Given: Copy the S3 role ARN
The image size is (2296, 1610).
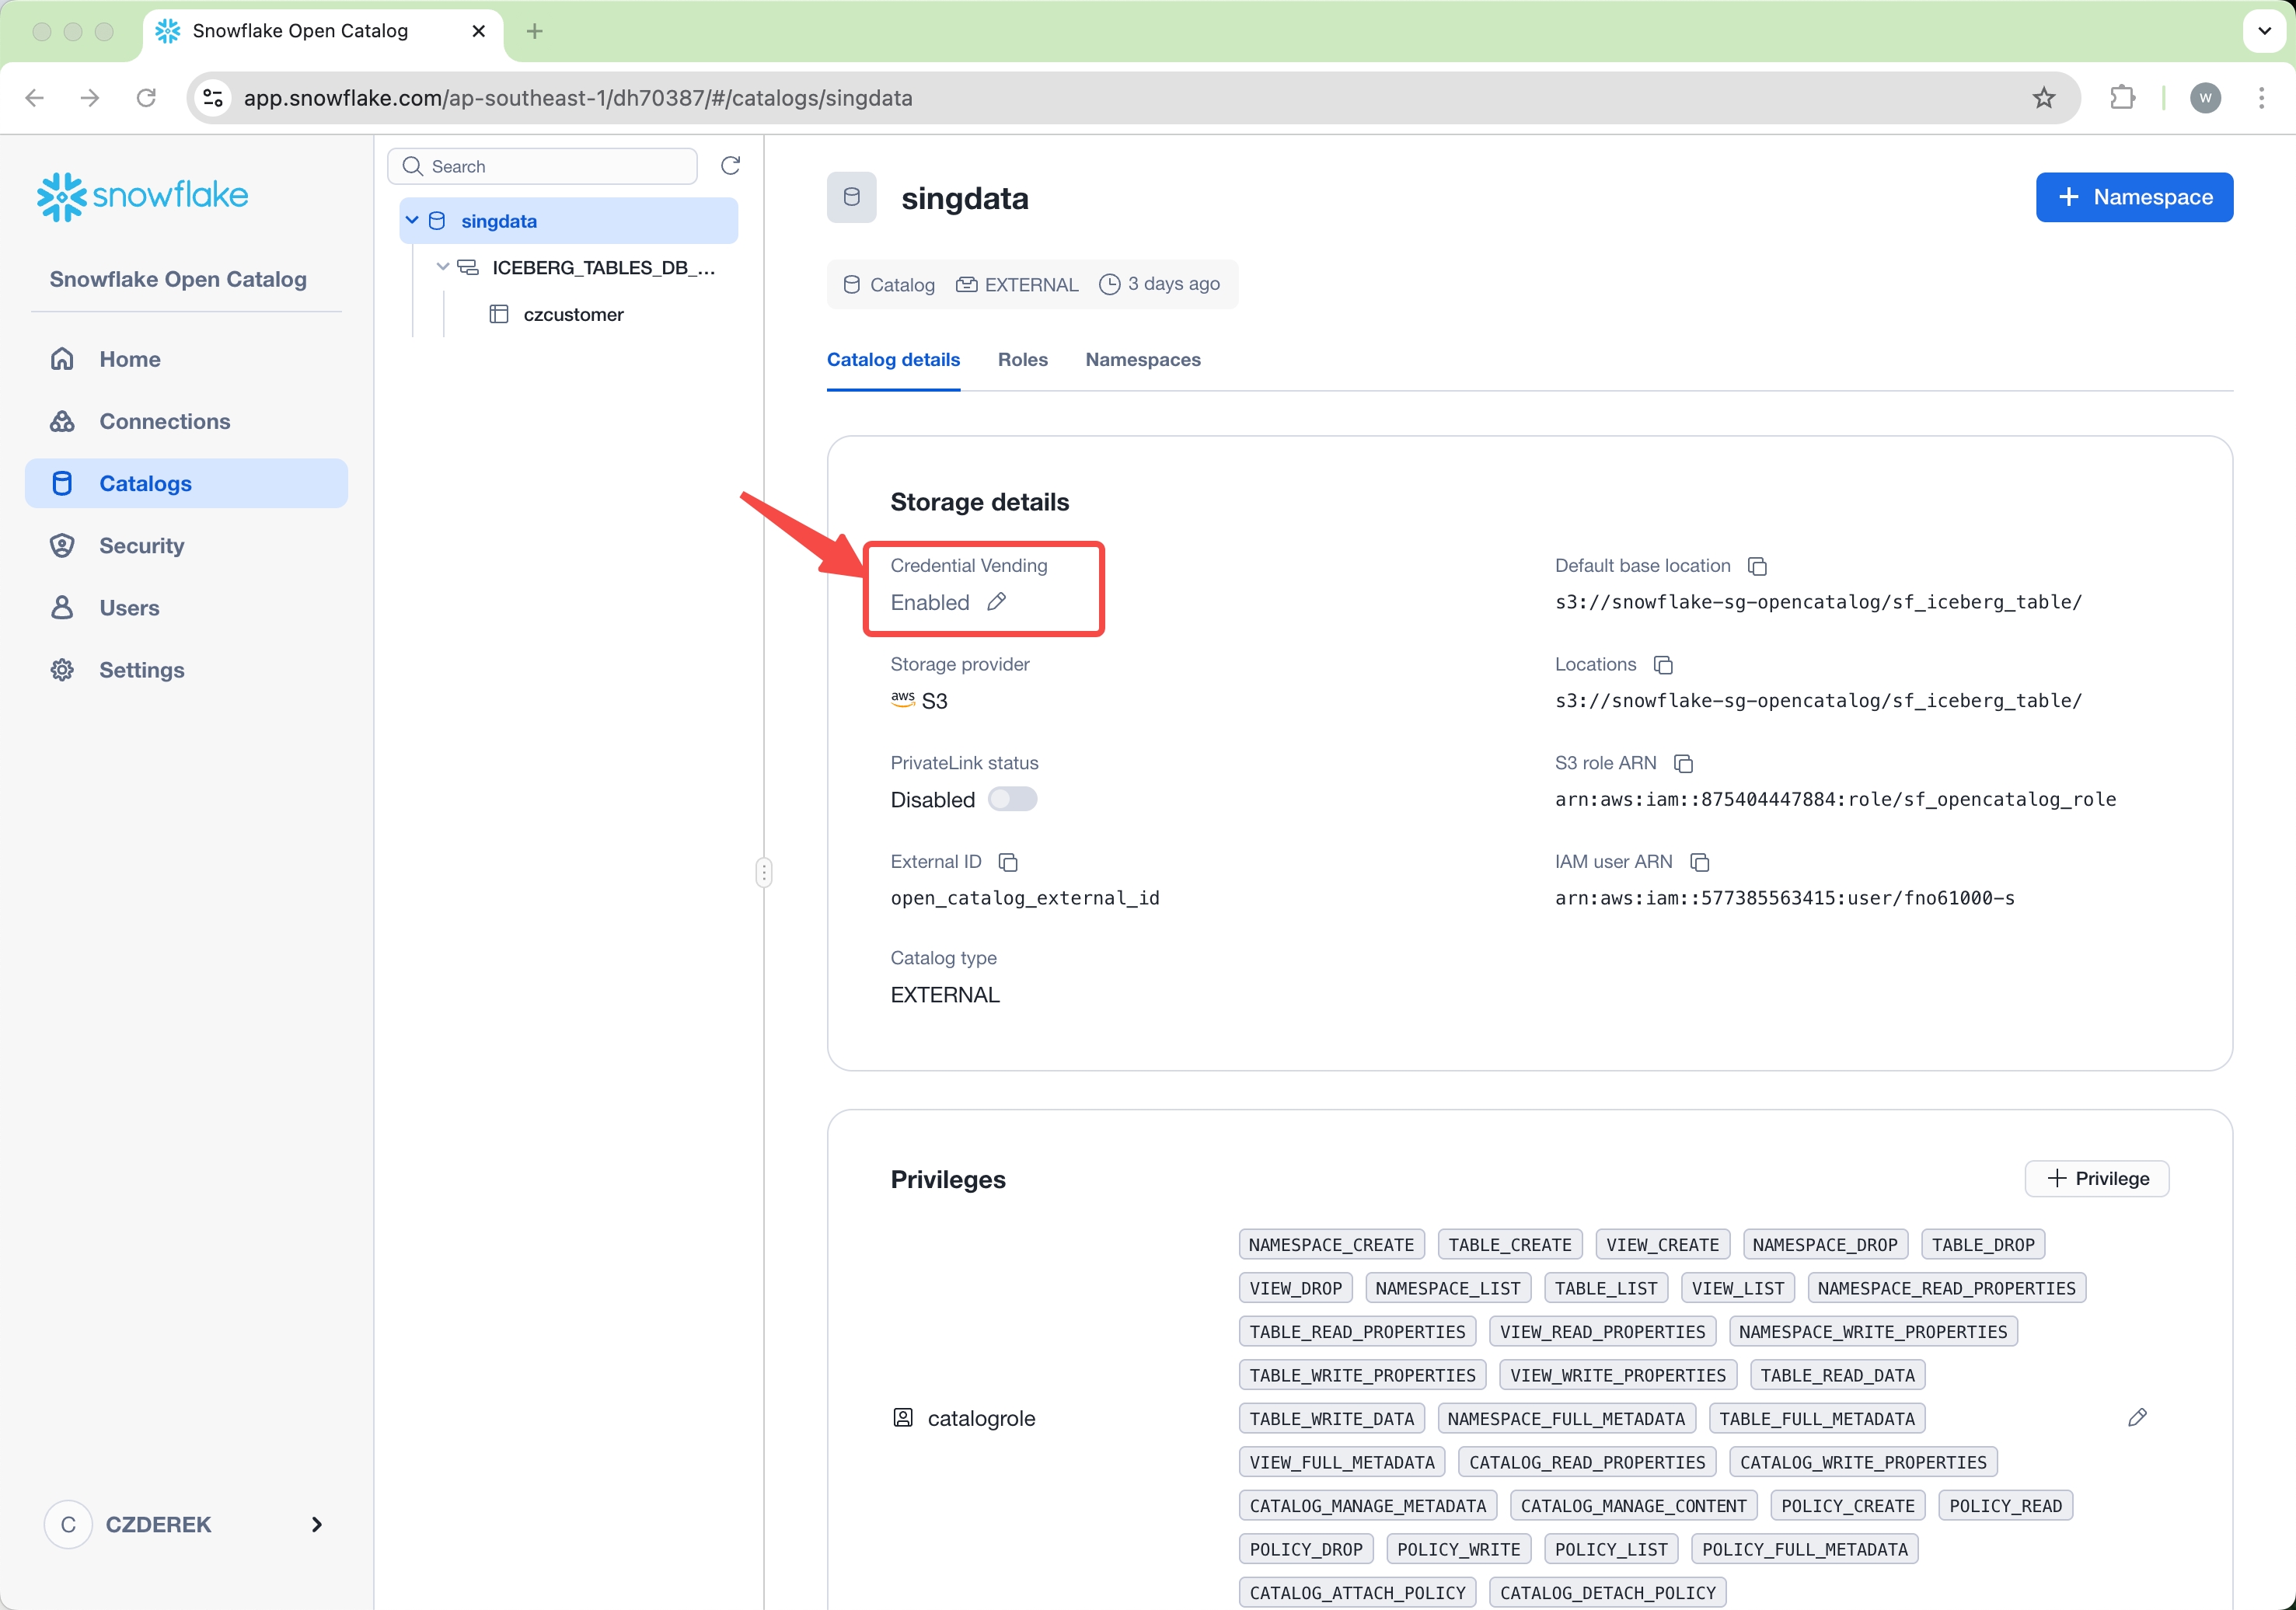Looking at the screenshot, I should 1683,764.
